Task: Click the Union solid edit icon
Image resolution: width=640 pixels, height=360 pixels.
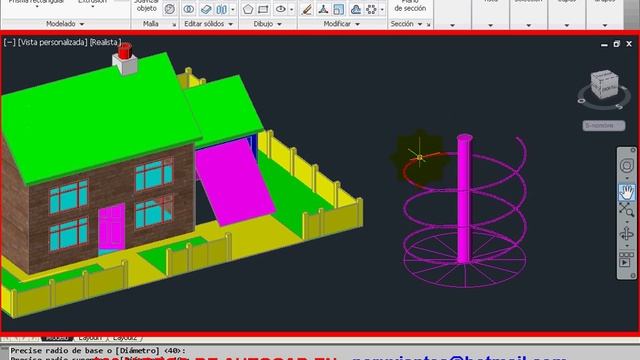Action: click(x=188, y=9)
